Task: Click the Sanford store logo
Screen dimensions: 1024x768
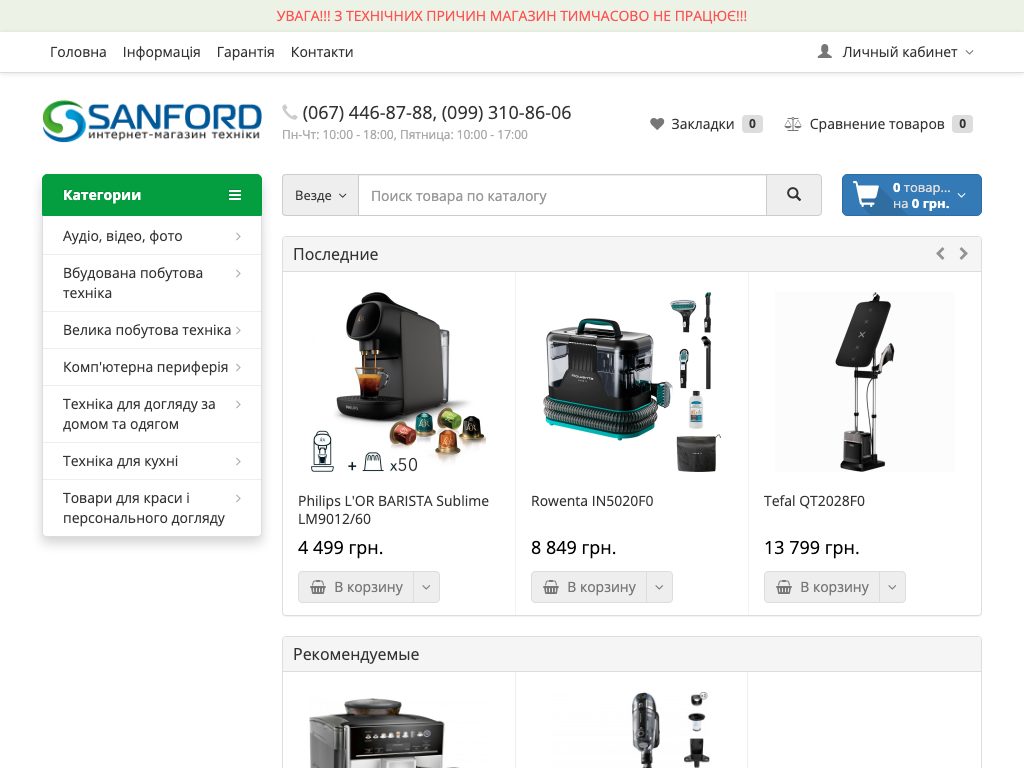Action: coord(152,121)
